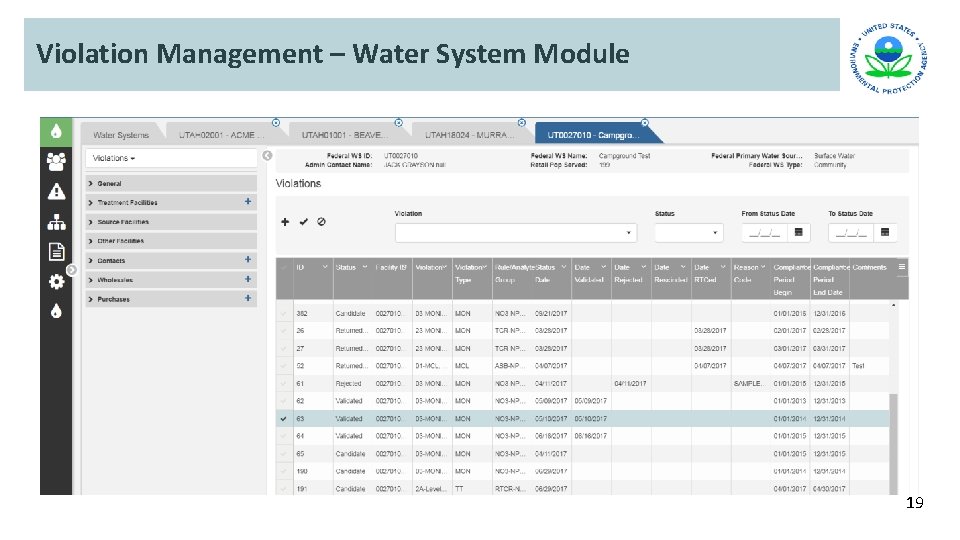This screenshot has height=540, width=960.
Task: Click the 'Test' comment in row 52
Action: click(x=858, y=366)
